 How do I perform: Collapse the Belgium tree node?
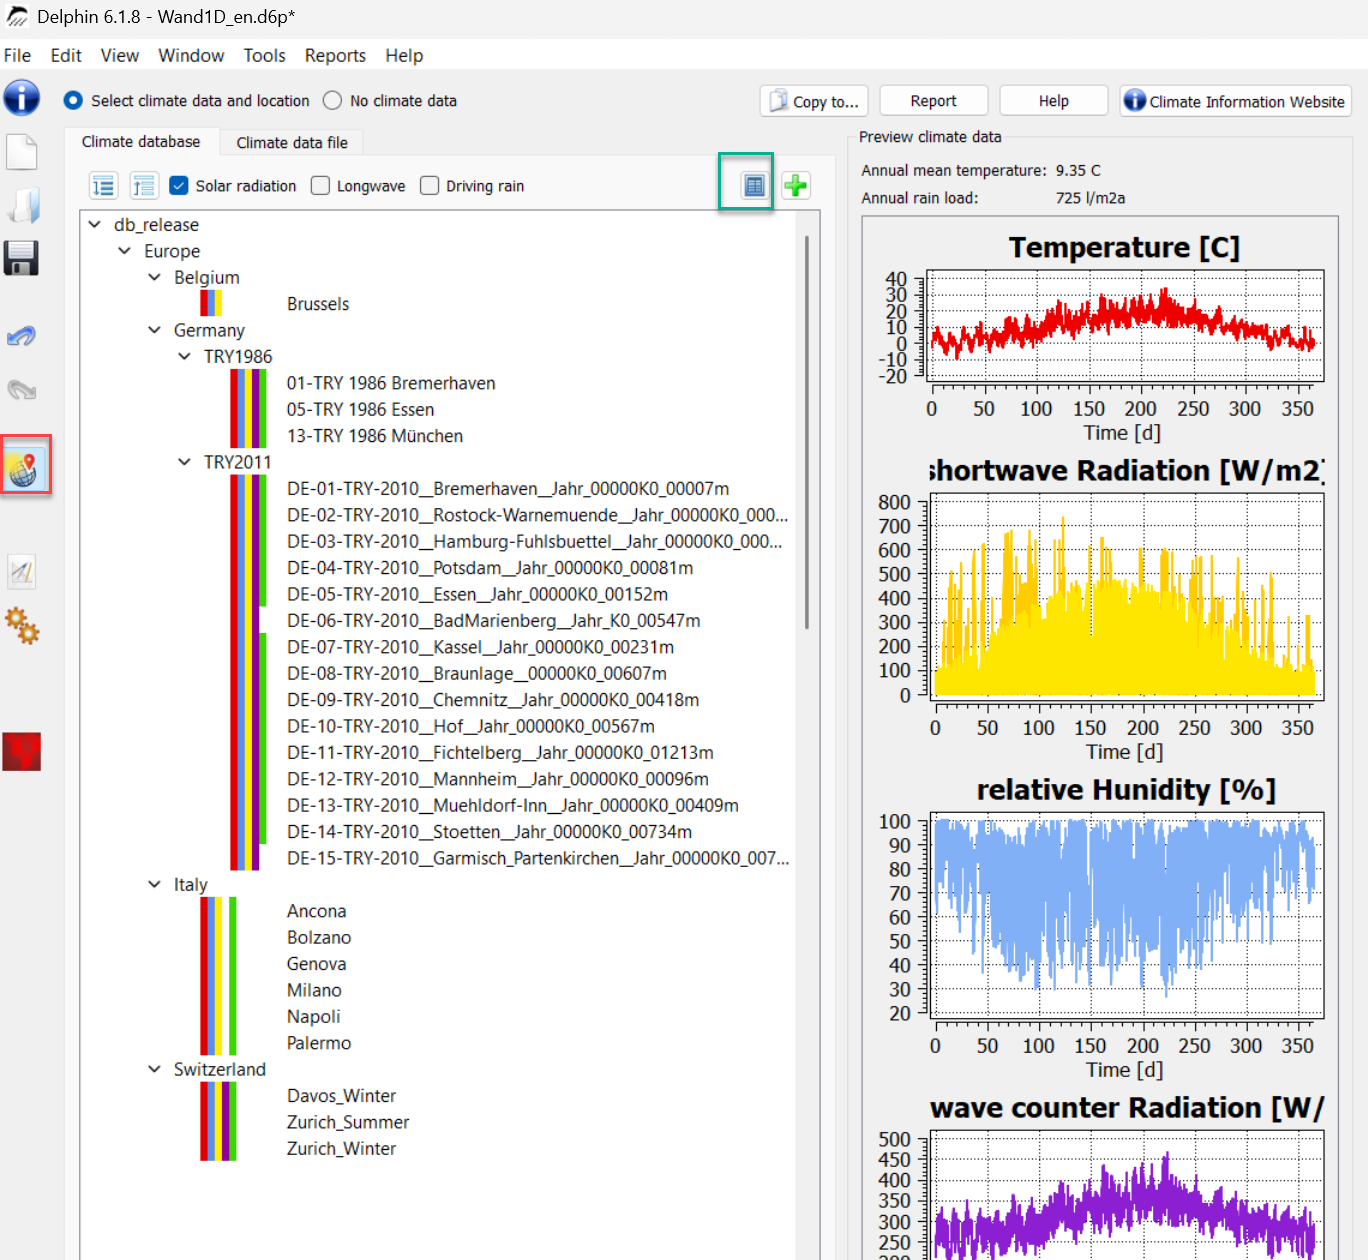point(154,277)
